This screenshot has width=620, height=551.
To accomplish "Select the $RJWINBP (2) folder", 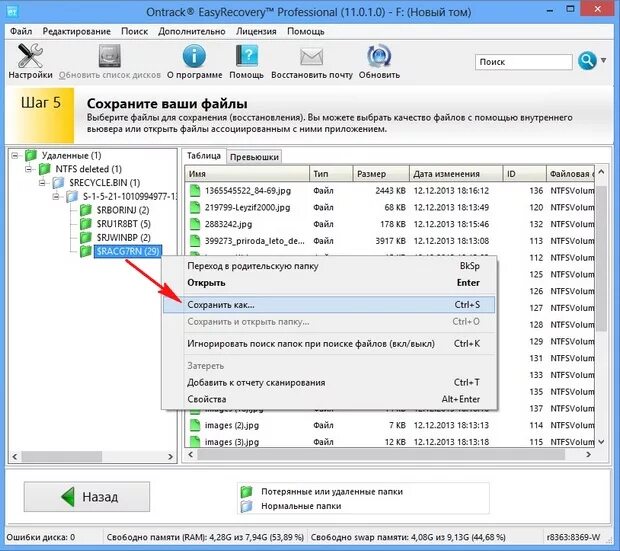I will (x=123, y=237).
